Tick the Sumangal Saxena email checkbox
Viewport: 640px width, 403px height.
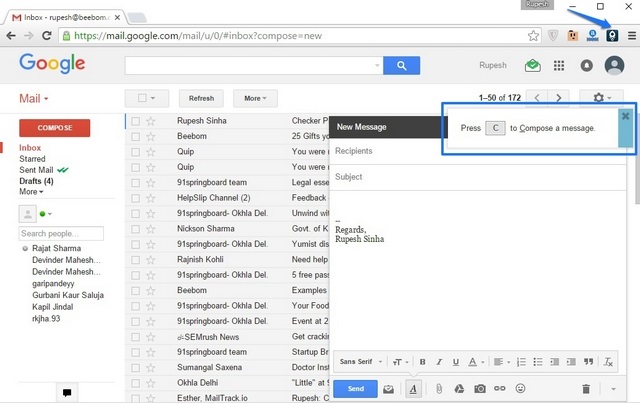click(136, 368)
